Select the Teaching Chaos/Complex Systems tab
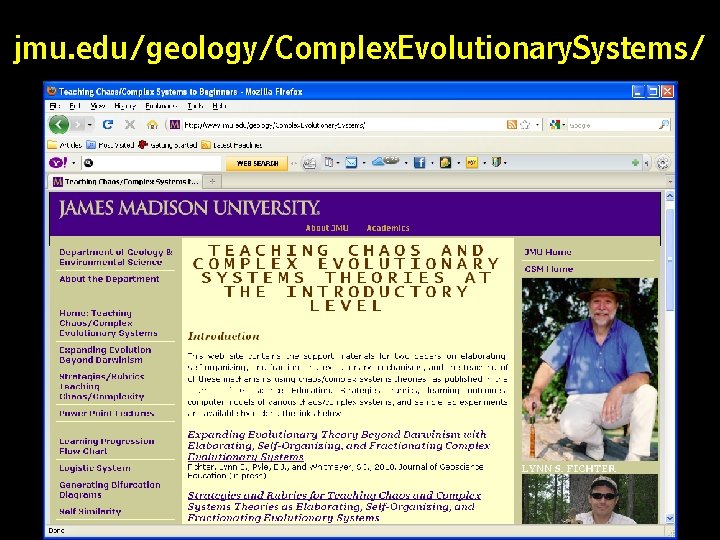The width and height of the screenshot is (720, 540). [126, 181]
